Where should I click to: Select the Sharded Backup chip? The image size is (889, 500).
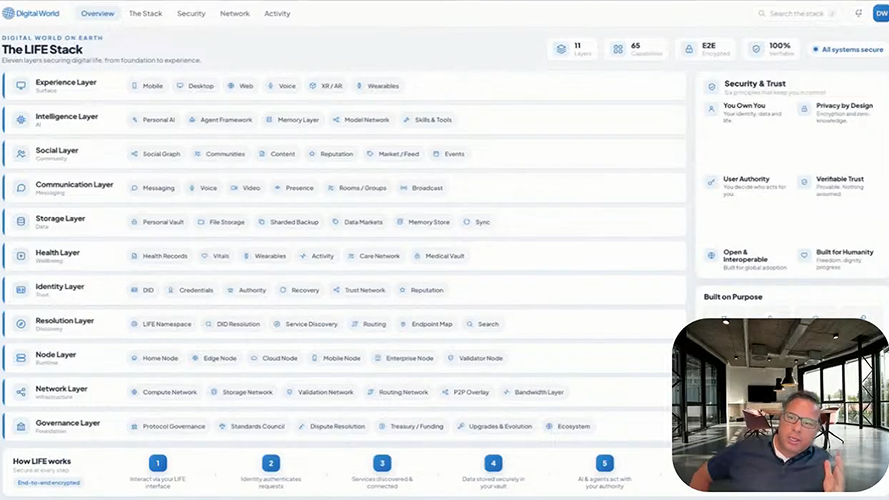point(289,222)
